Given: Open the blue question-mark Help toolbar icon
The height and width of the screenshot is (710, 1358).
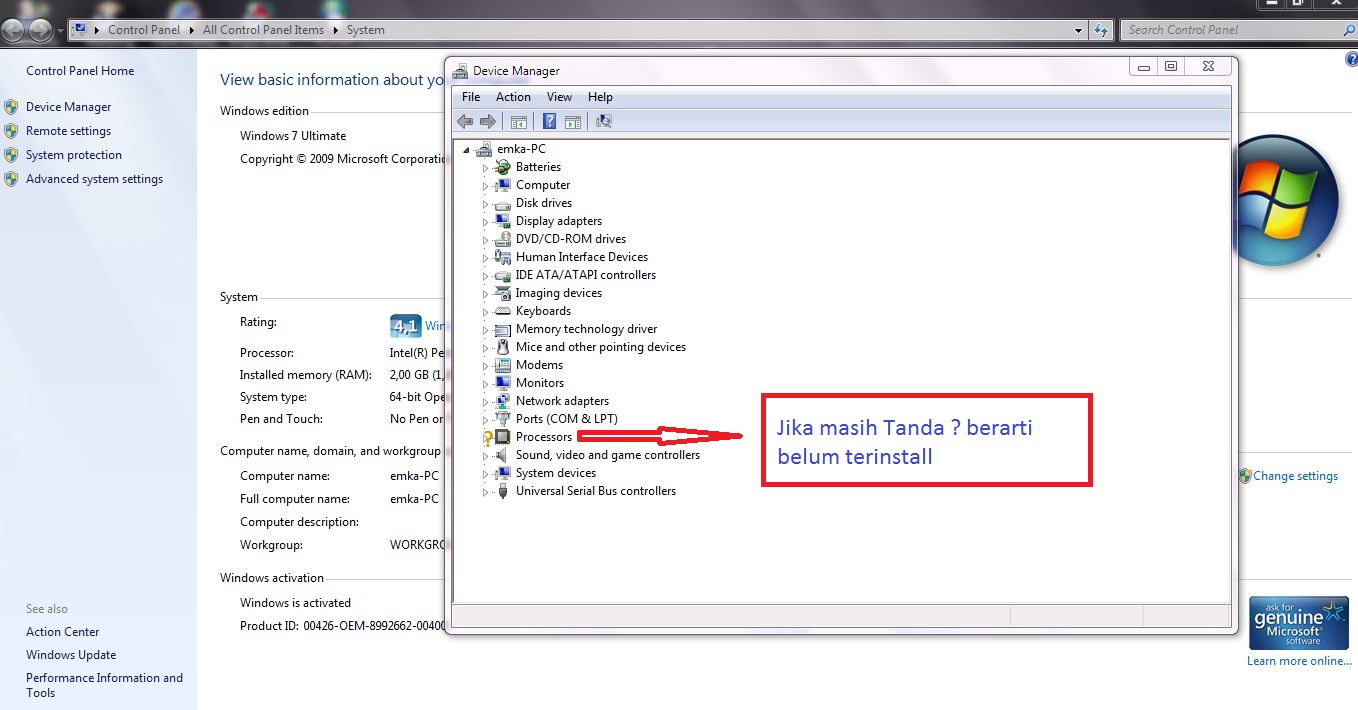Looking at the screenshot, I should point(549,121).
